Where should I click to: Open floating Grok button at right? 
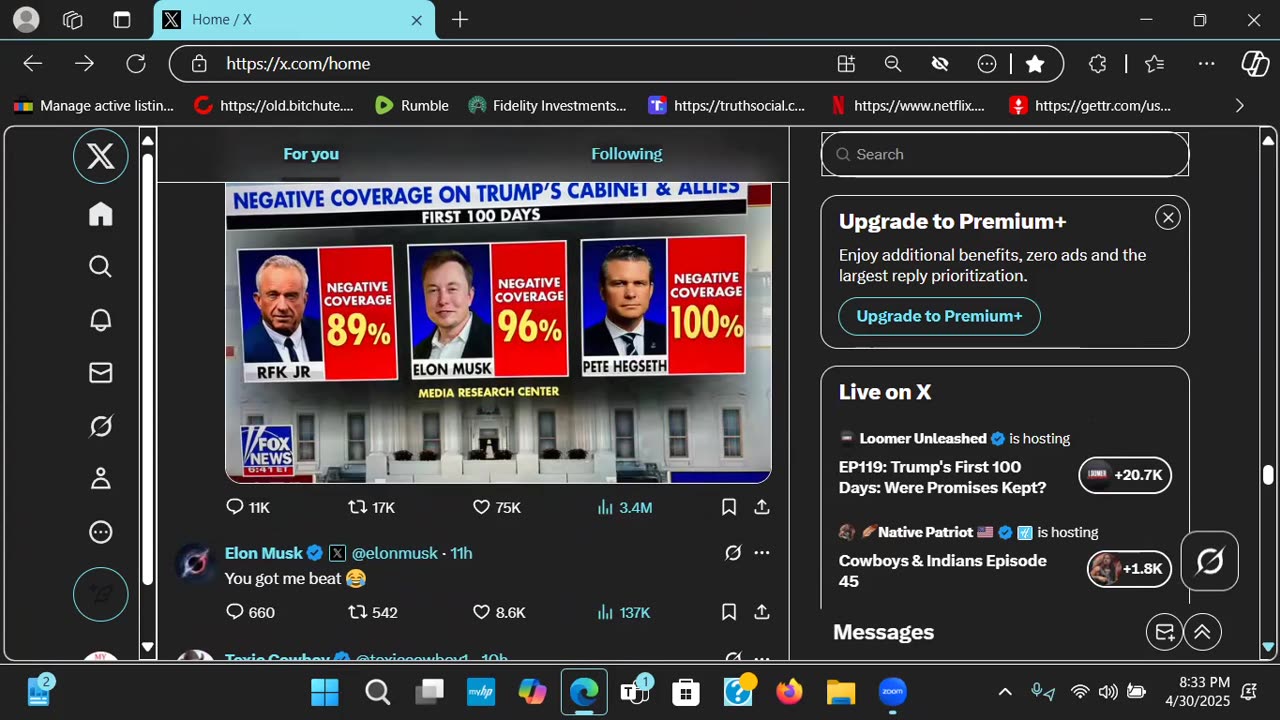tap(1210, 562)
